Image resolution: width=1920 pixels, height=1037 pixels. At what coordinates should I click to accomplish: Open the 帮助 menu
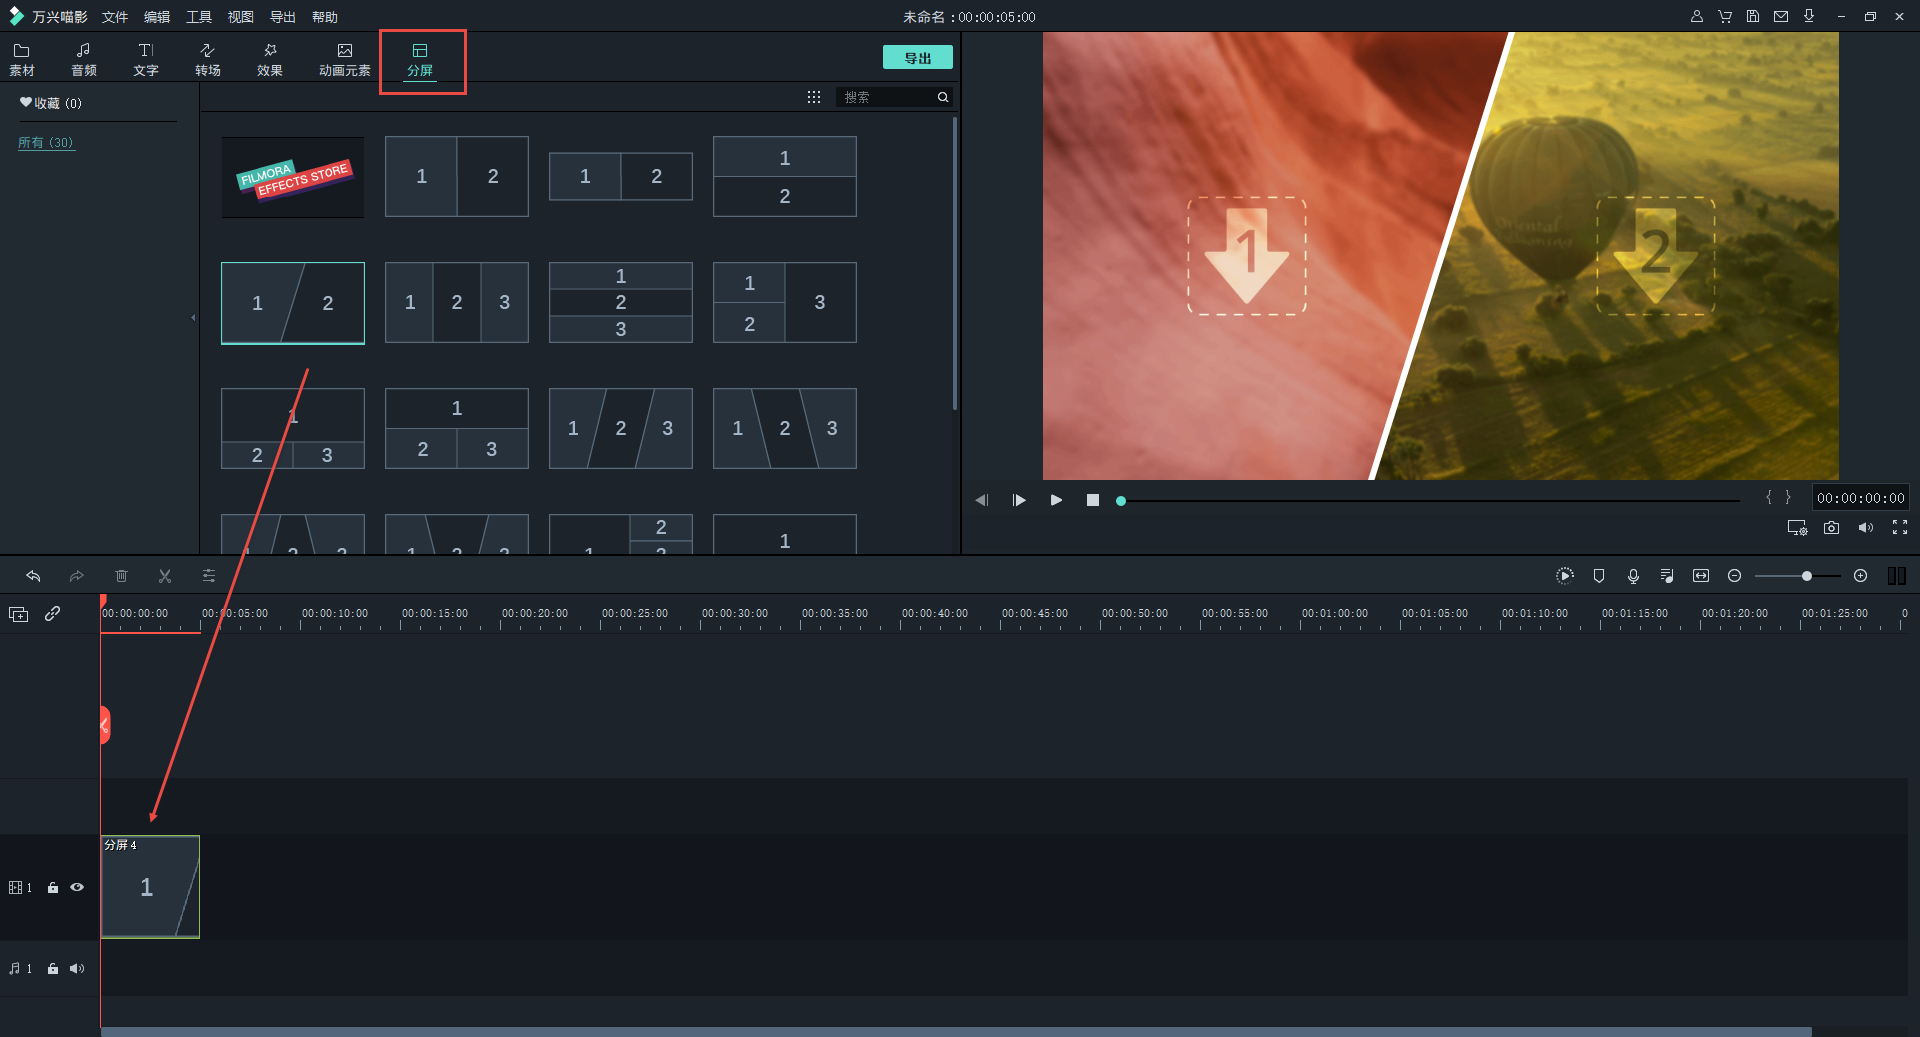point(325,17)
